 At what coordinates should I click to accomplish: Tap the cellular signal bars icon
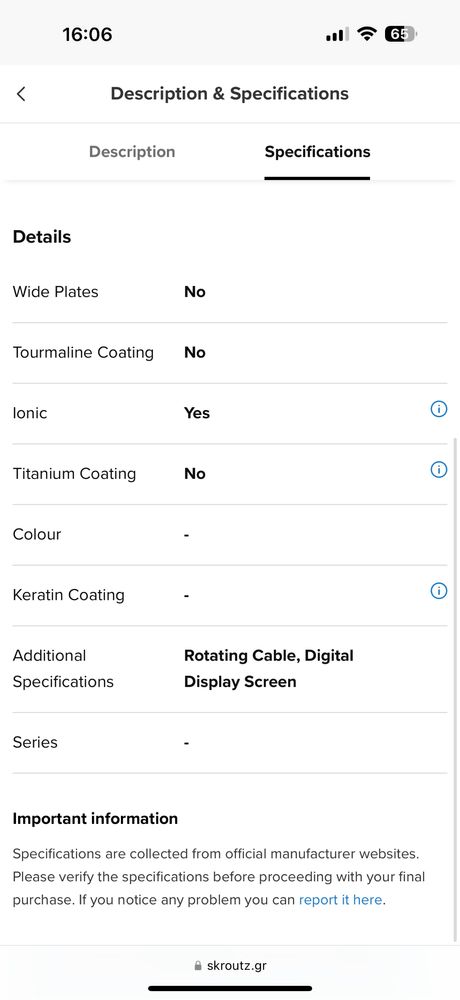click(337, 34)
